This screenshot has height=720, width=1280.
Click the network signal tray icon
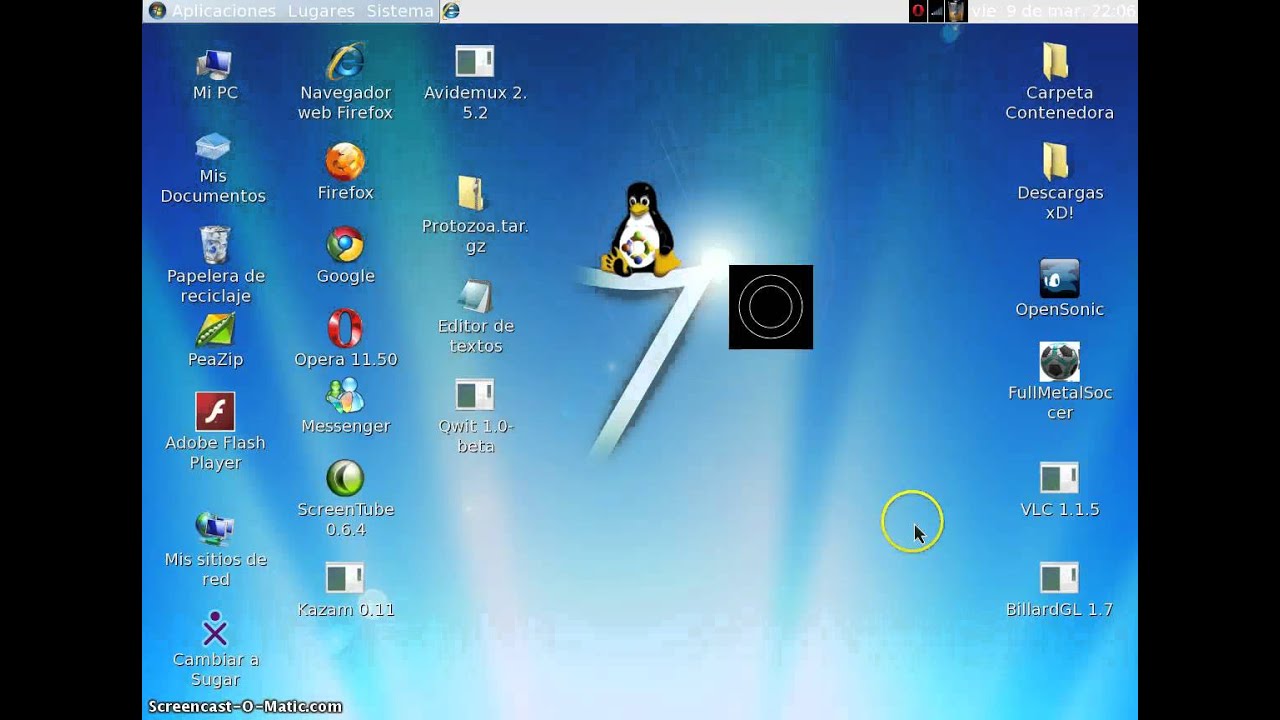[x=937, y=11]
